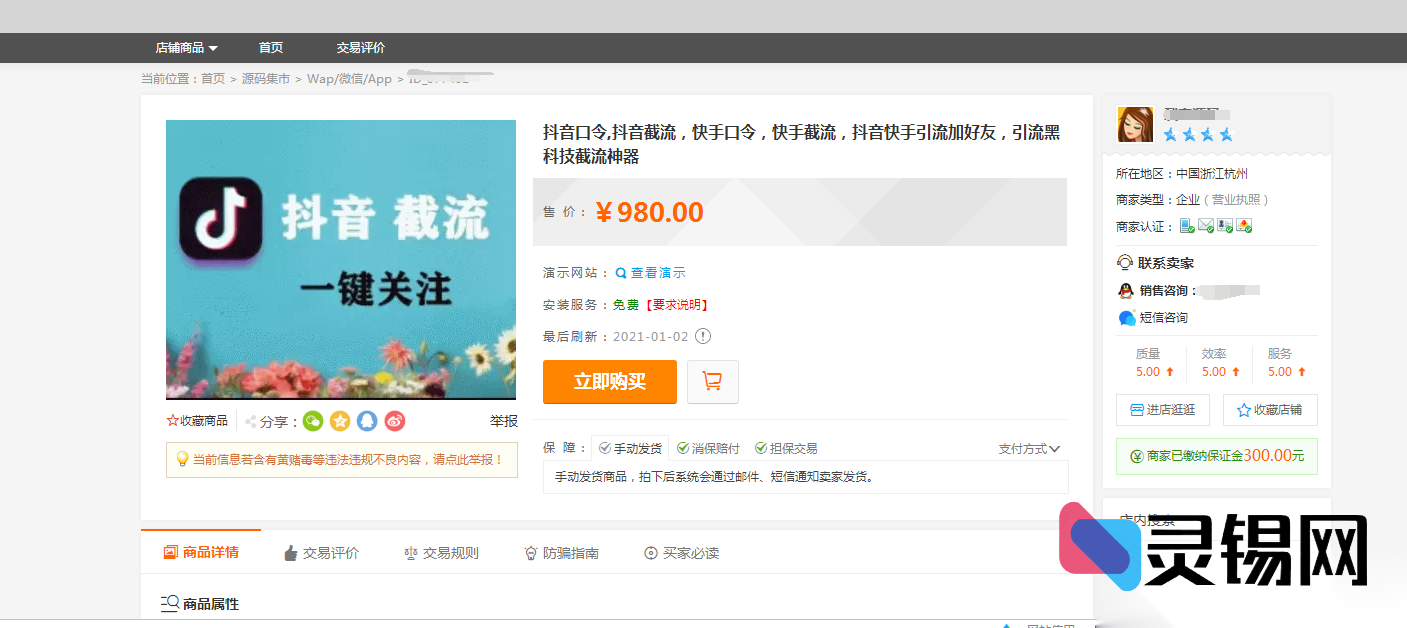This screenshot has height=628, width=1407.
Task: Share the product via WeChat icon
Action: coord(313,421)
